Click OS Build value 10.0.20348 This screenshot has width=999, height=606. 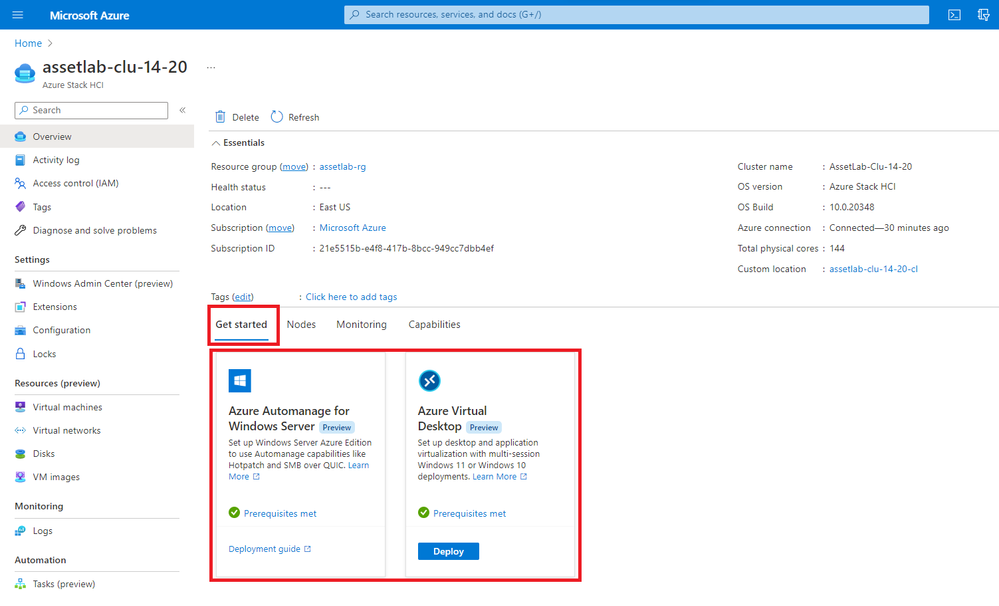point(852,207)
